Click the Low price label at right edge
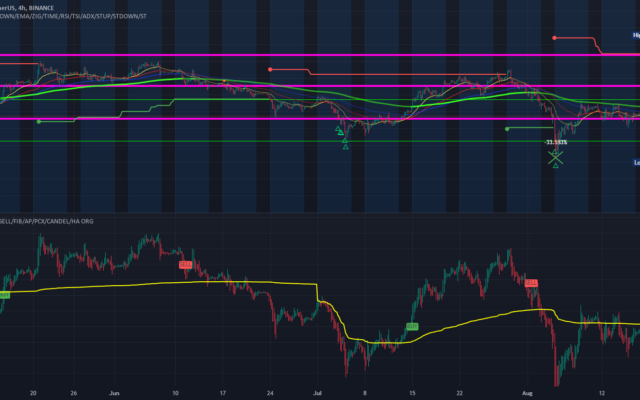 636,162
